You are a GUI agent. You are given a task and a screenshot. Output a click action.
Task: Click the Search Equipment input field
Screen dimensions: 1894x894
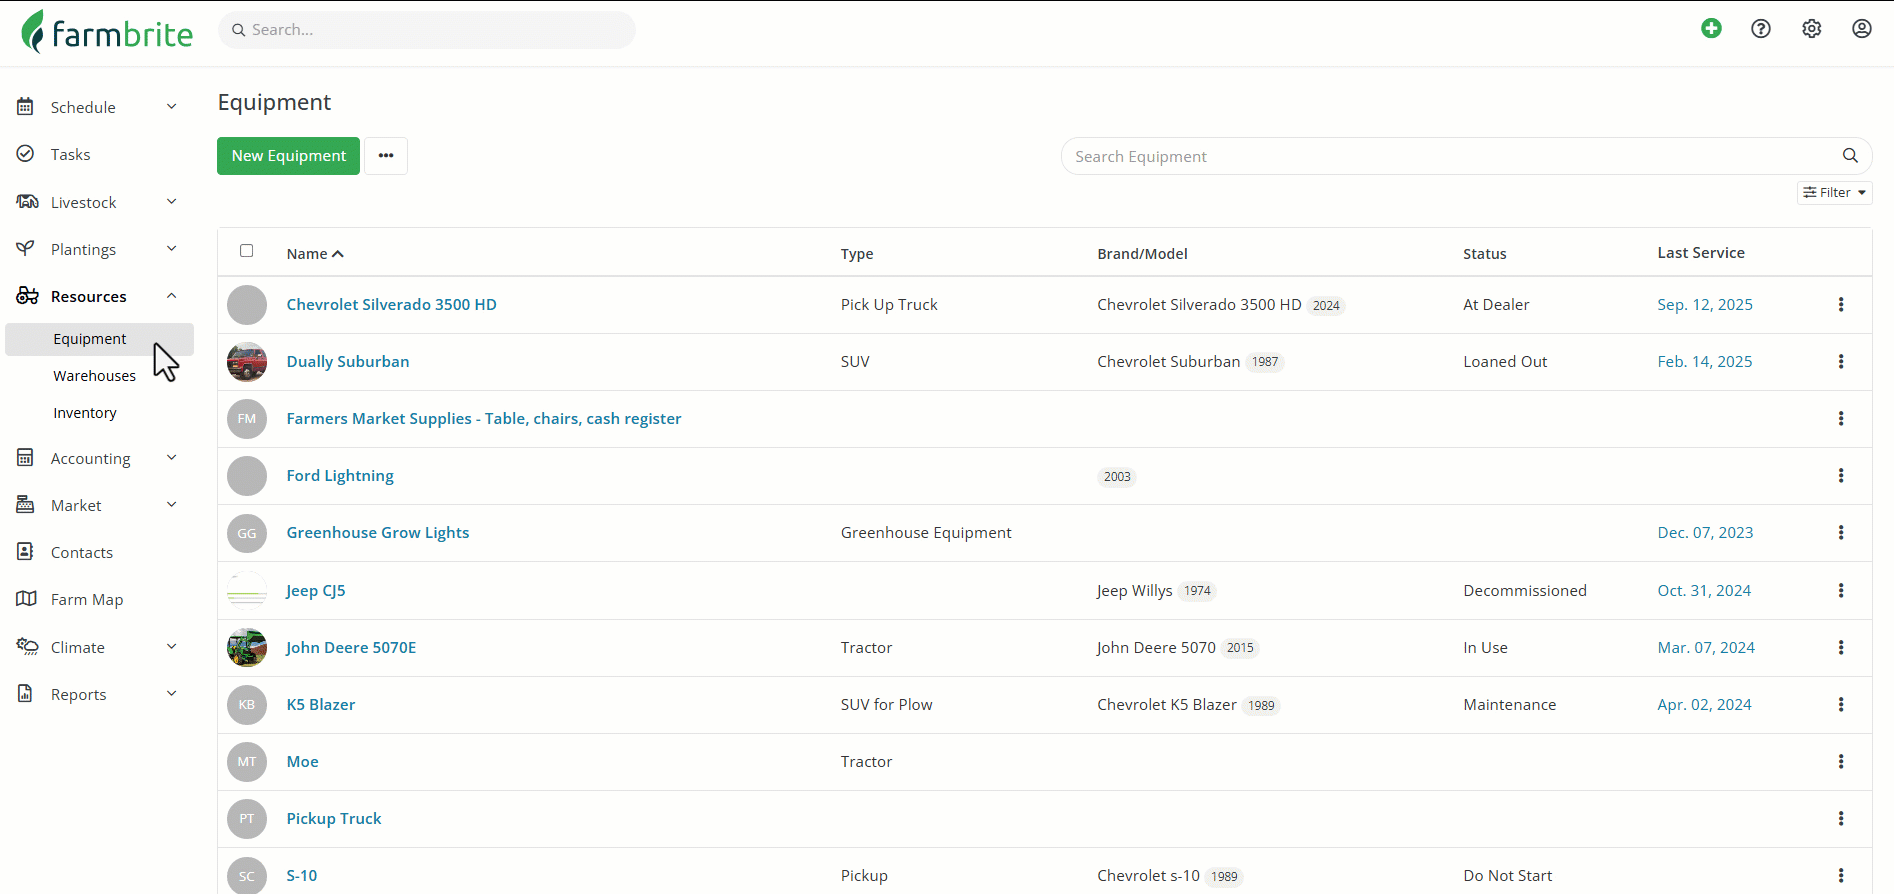pos(1466,156)
